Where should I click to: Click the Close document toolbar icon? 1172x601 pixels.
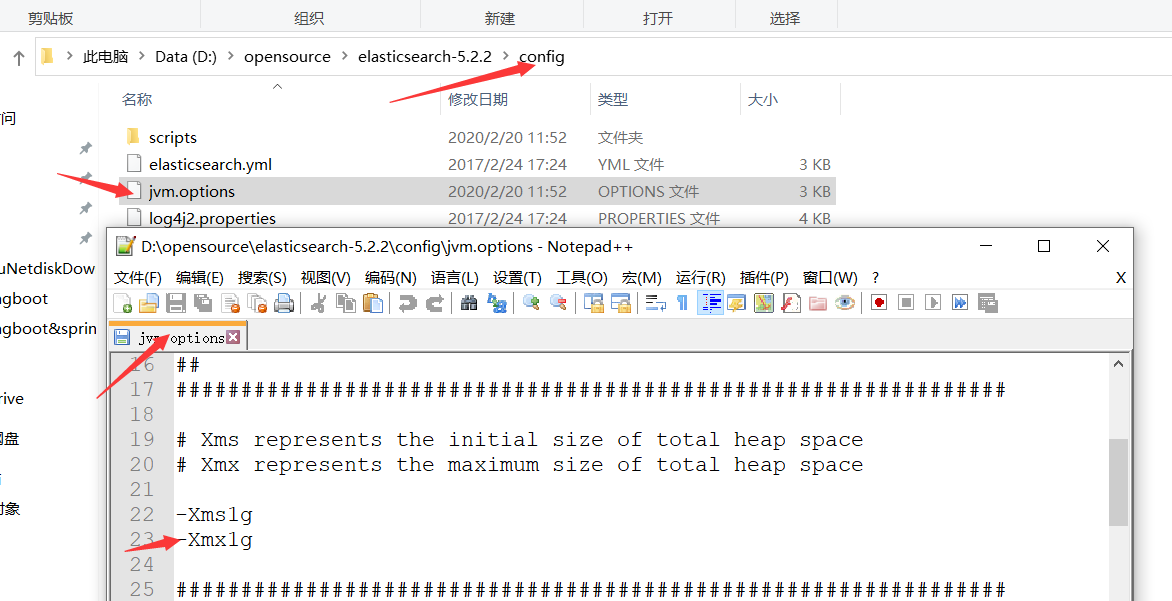coord(229,303)
